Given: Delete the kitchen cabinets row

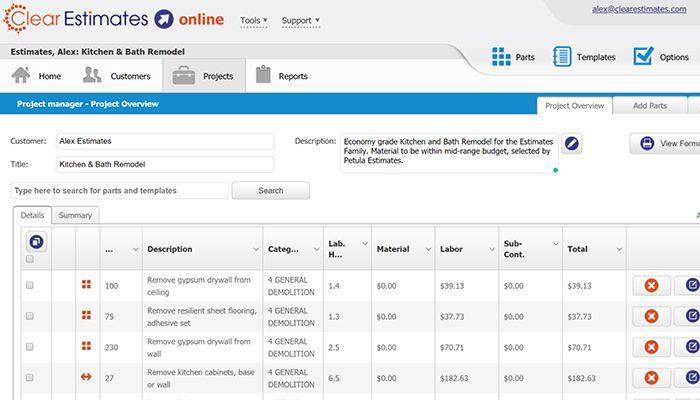Looking at the screenshot, I should point(651,378).
